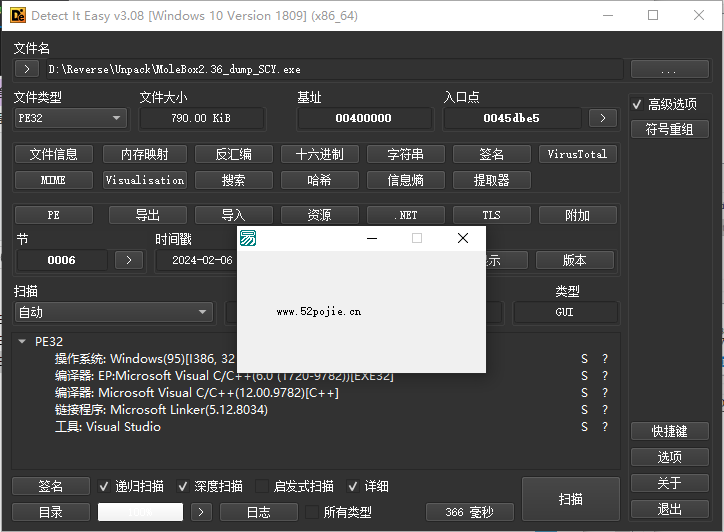
Task: Open the 自动 scan mode dropdown
Action: (114, 312)
